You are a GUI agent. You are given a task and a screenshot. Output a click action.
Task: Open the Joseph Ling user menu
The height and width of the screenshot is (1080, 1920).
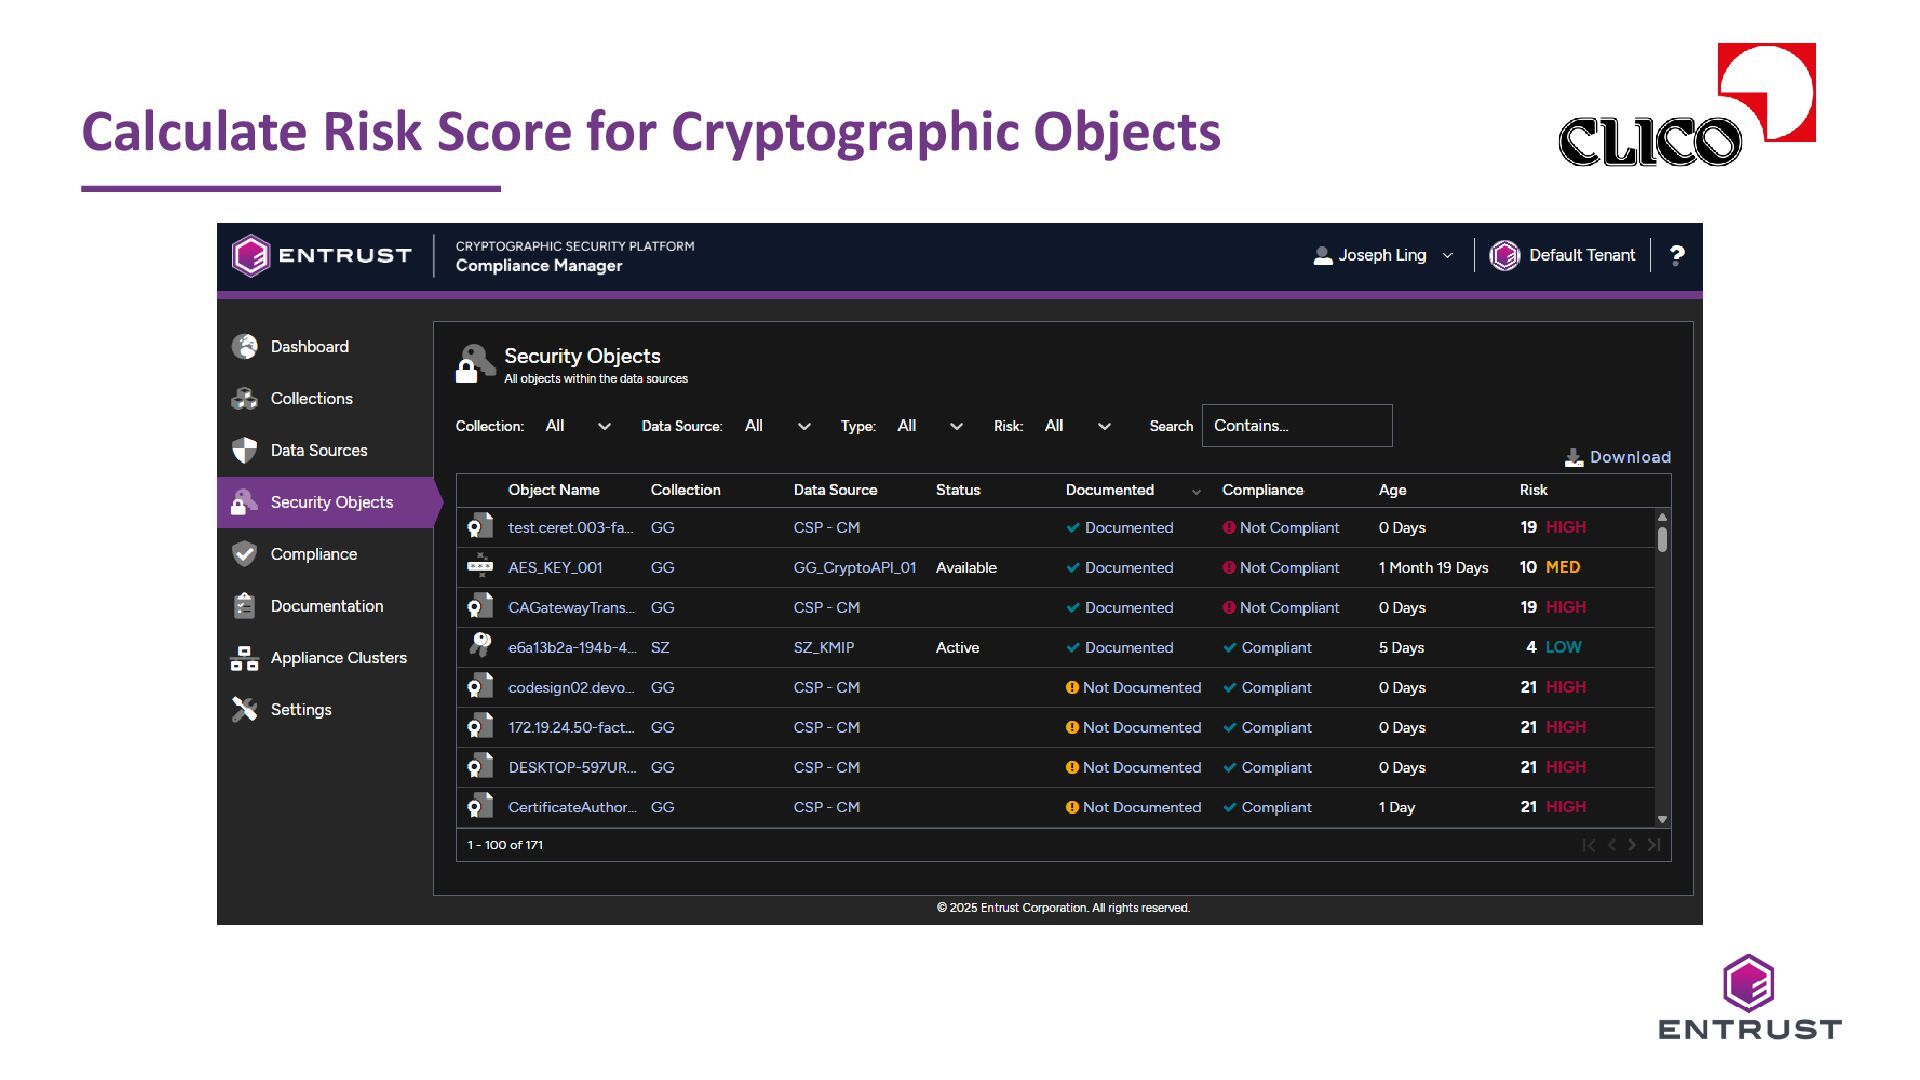[x=1383, y=255]
